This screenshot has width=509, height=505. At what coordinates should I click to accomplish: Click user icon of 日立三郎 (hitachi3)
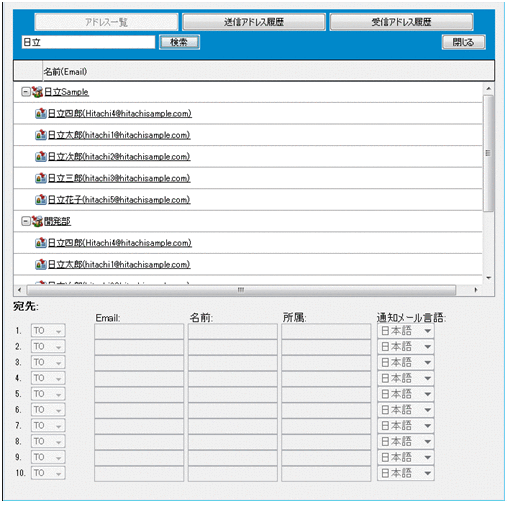pyautogui.click(x=41, y=178)
